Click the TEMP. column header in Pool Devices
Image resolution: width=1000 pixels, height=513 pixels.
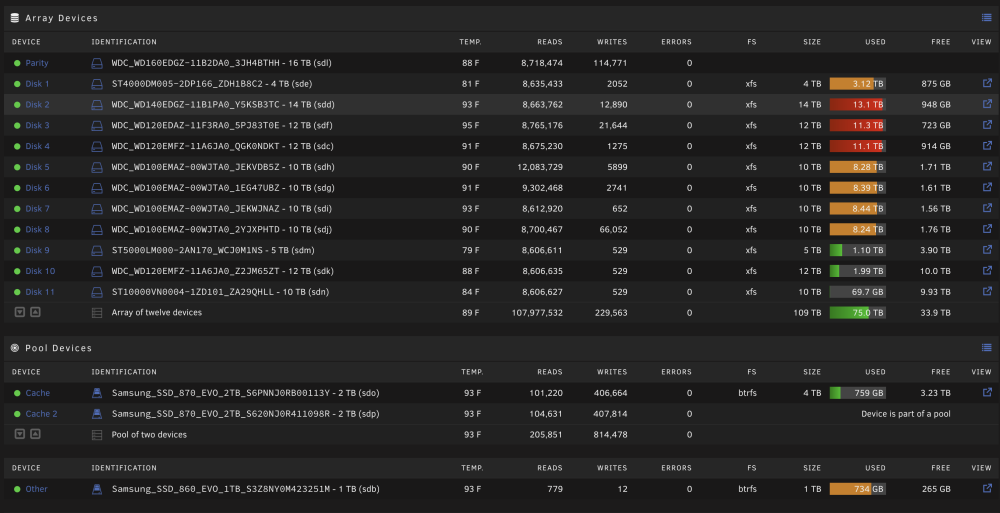coord(471,372)
